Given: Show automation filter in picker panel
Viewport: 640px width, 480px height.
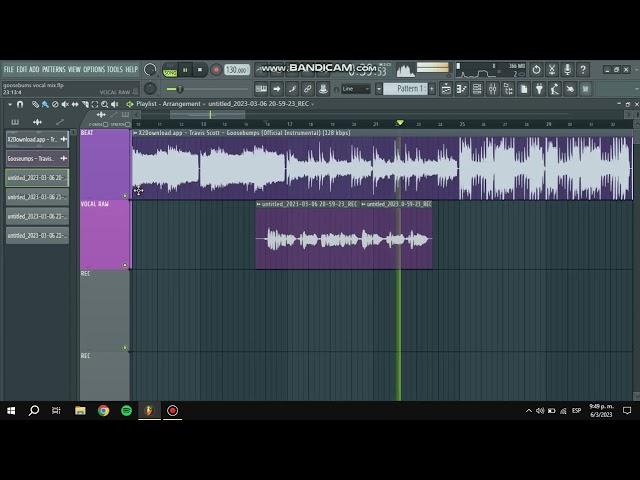Looking at the screenshot, I should click(x=60, y=122).
